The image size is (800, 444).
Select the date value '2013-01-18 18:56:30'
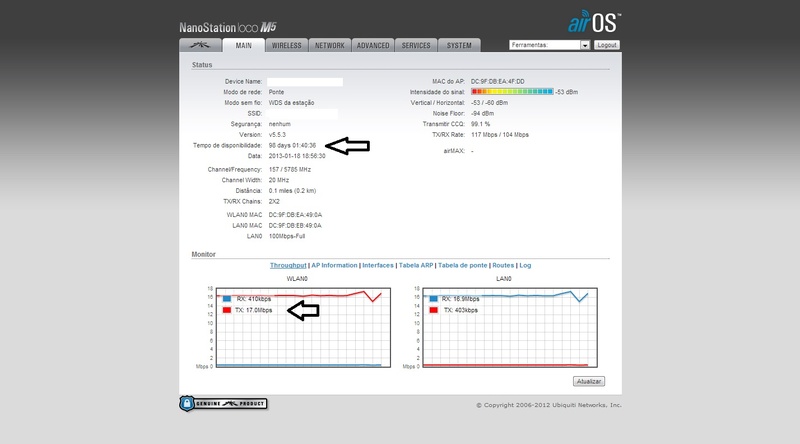pyautogui.click(x=297, y=156)
